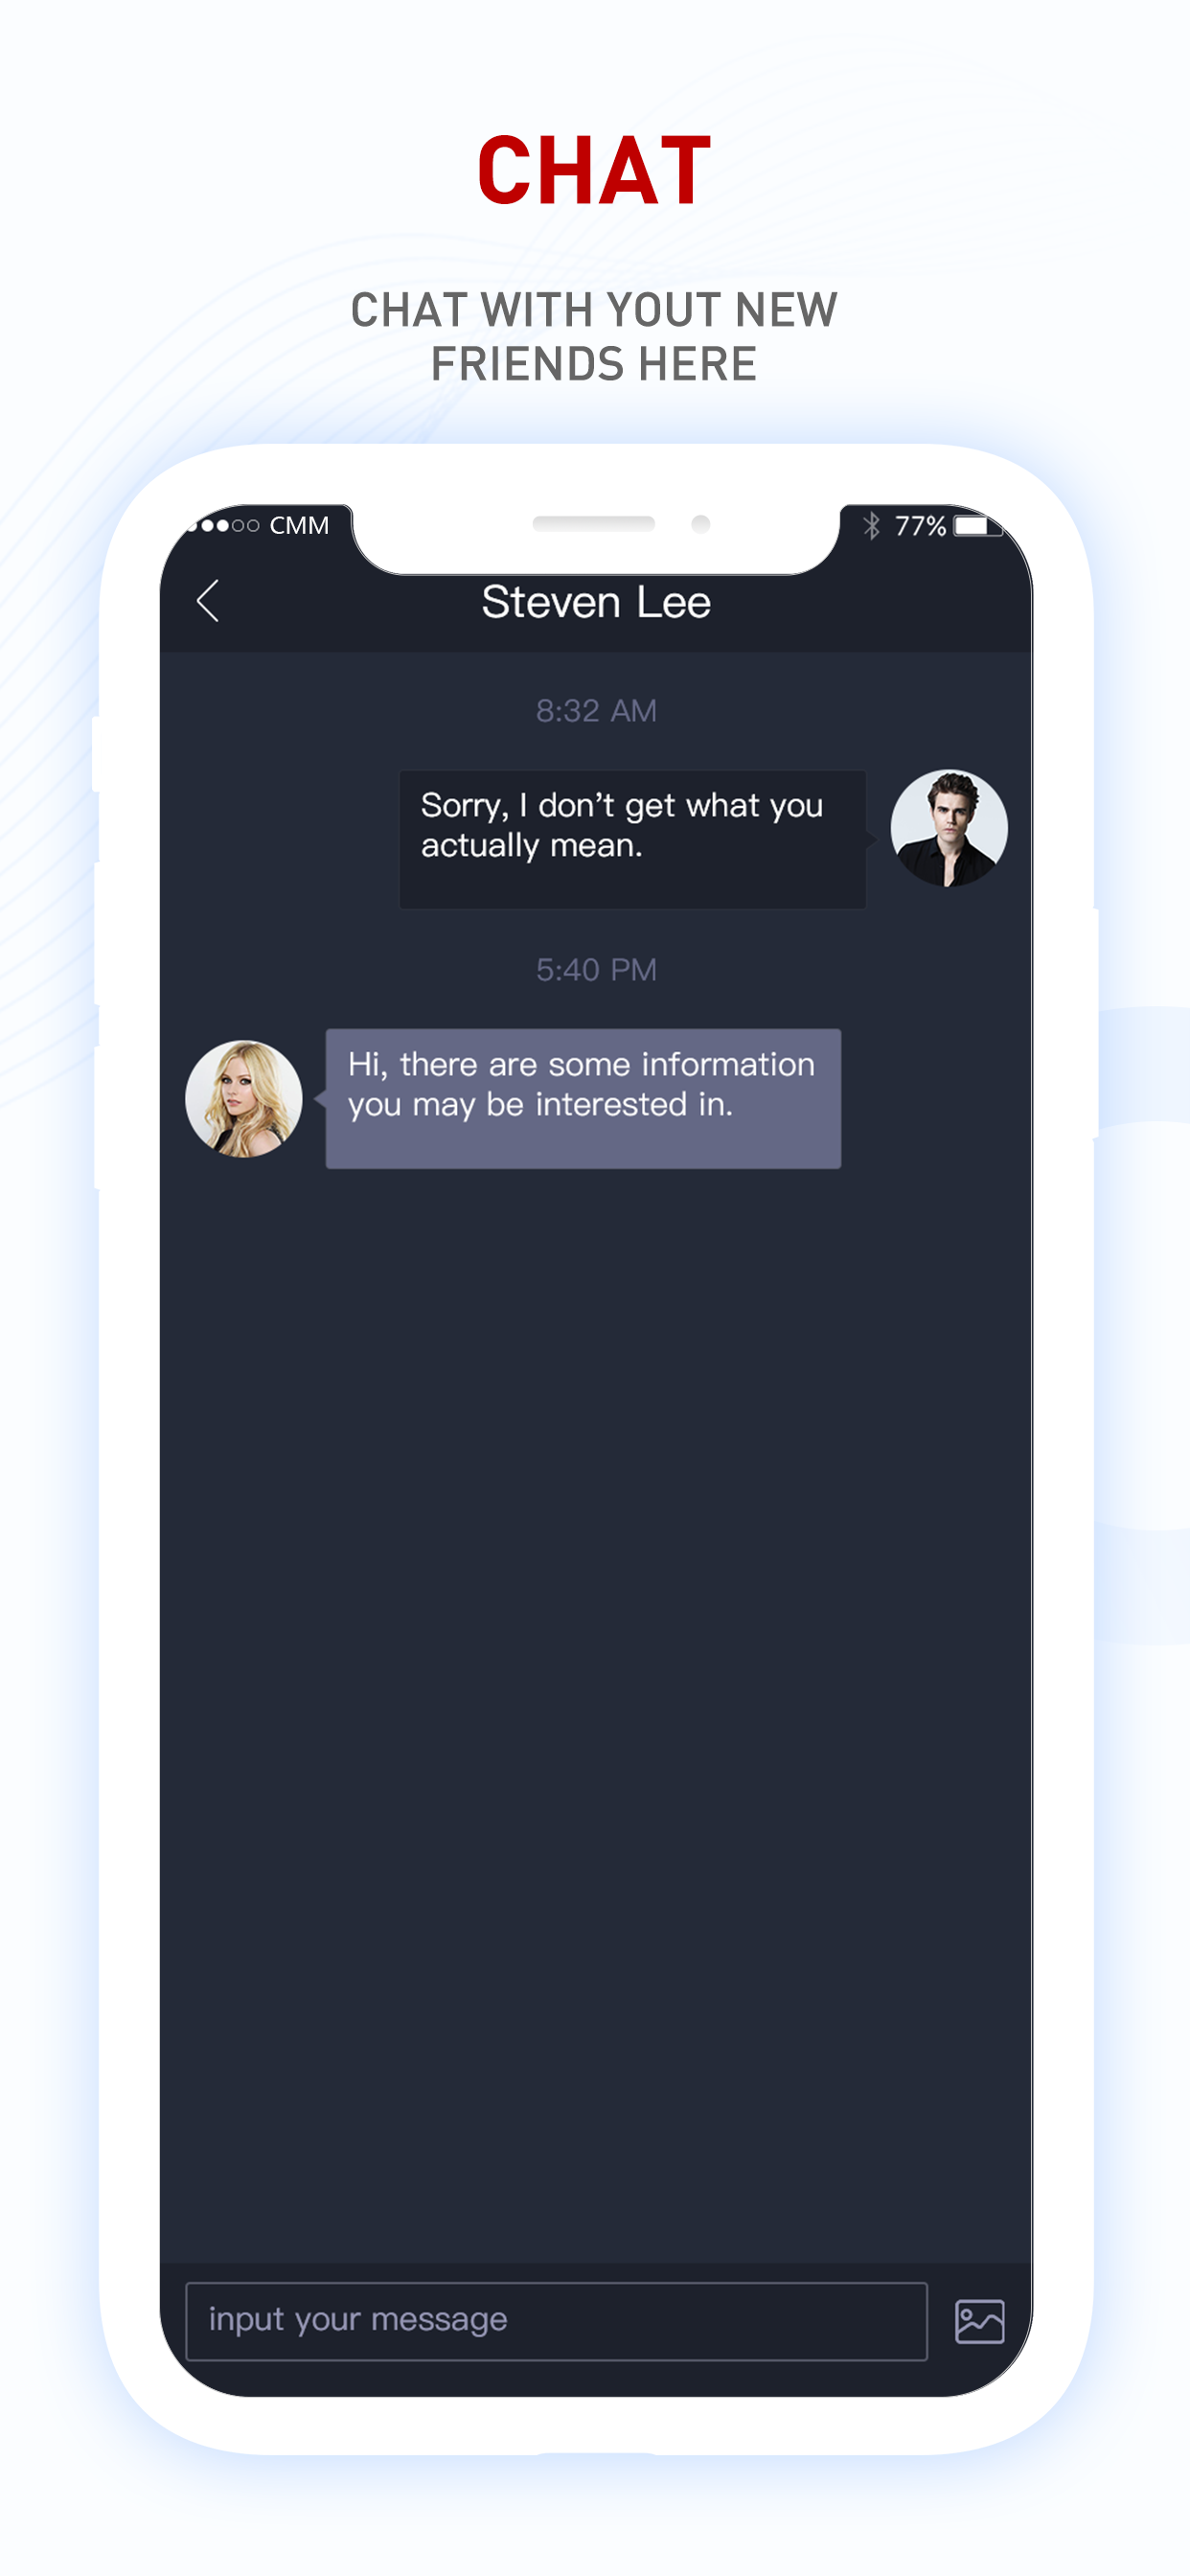1190x2576 pixels.
Task: Open the male contact's profile avatar
Action: pyautogui.click(x=948, y=827)
